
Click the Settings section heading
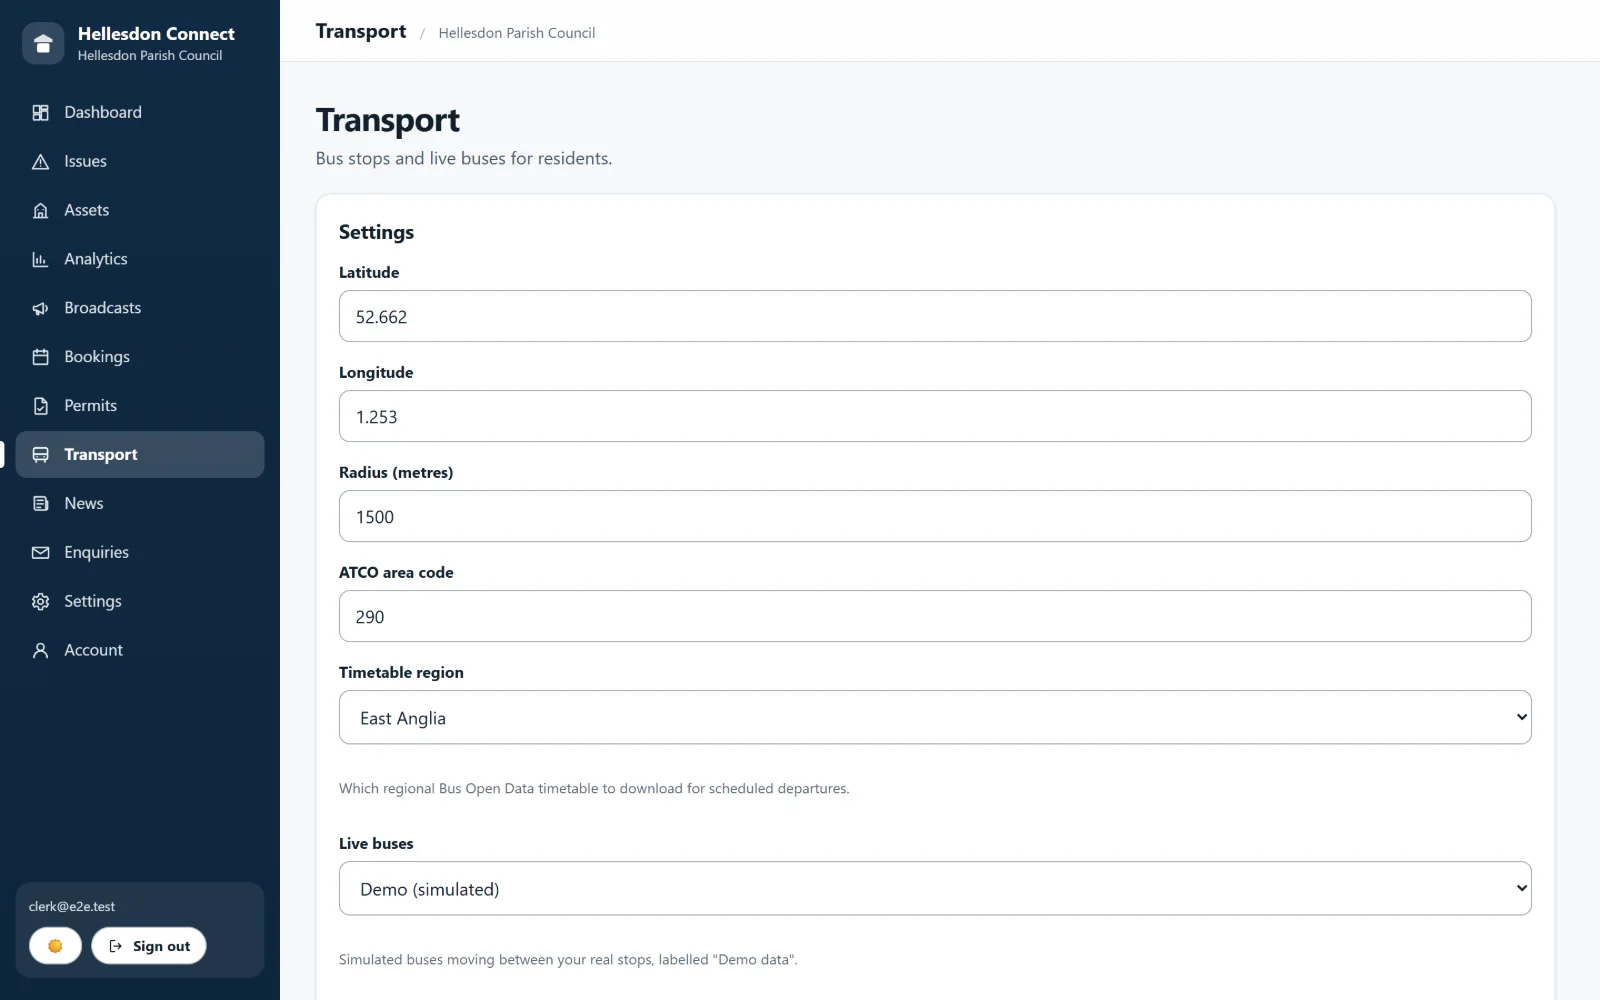(x=376, y=232)
